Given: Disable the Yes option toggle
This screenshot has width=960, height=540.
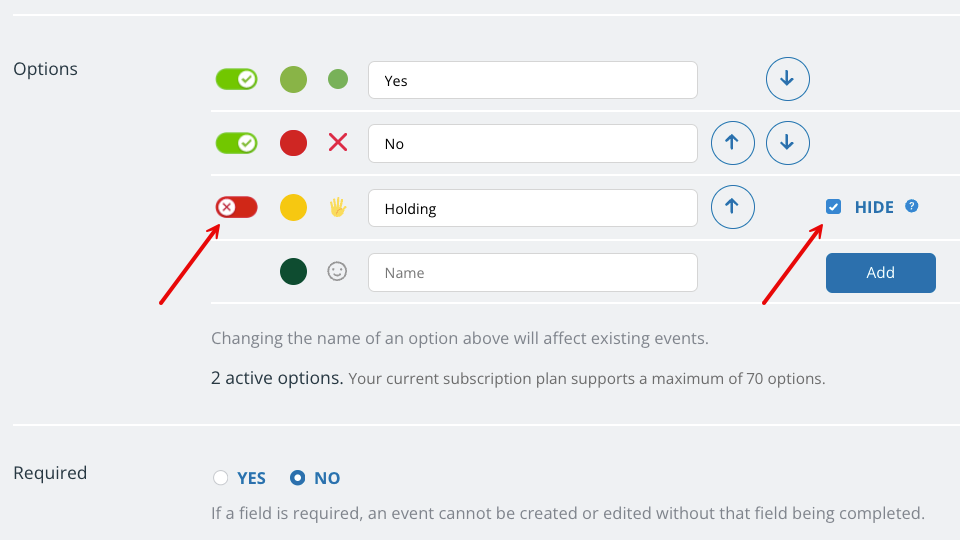Looking at the screenshot, I should (236, 80).
